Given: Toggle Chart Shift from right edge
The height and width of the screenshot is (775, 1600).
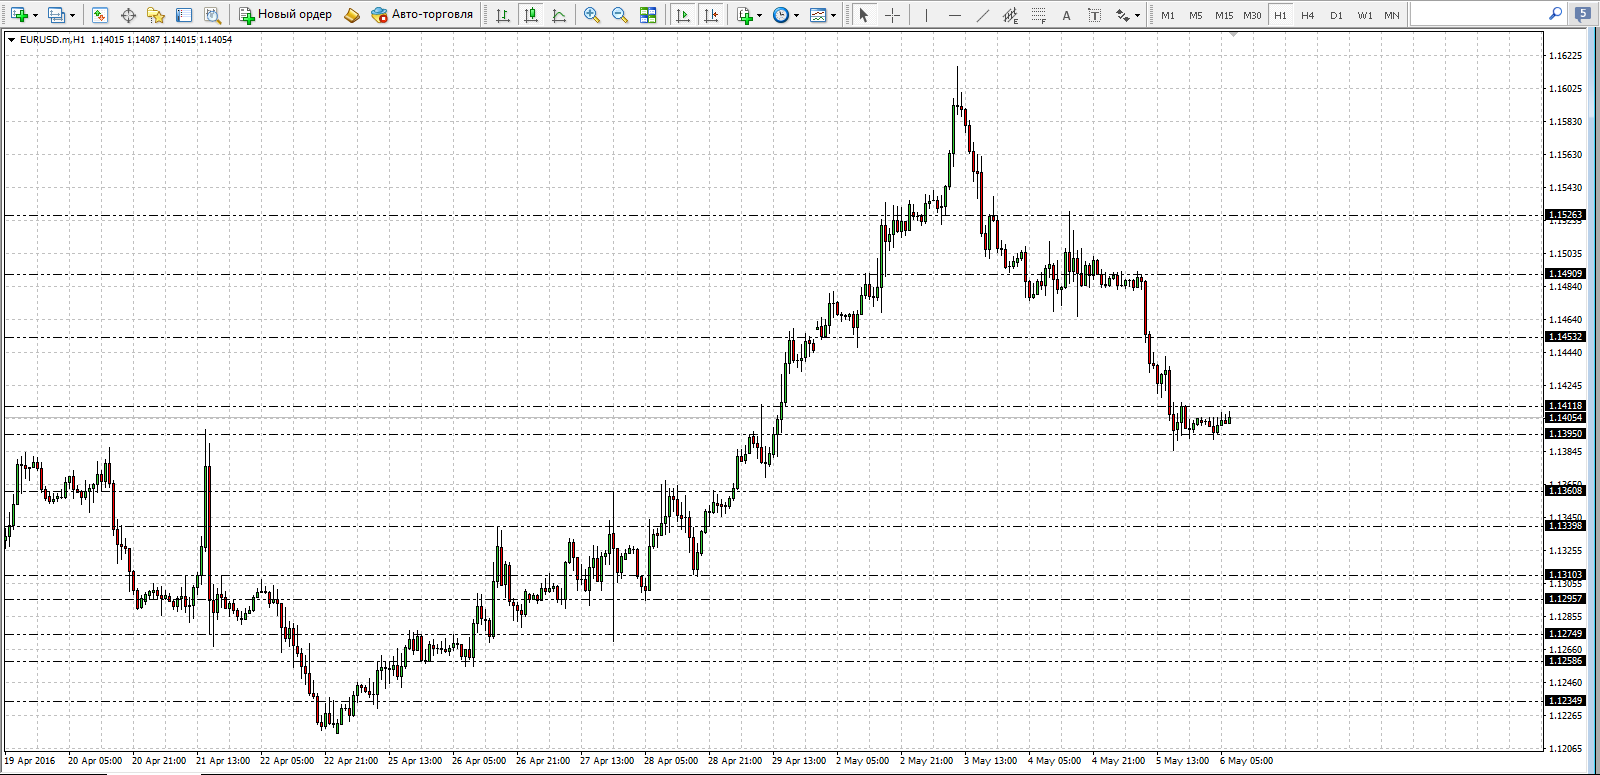Looking at the screenshot, I should [711, 15].
